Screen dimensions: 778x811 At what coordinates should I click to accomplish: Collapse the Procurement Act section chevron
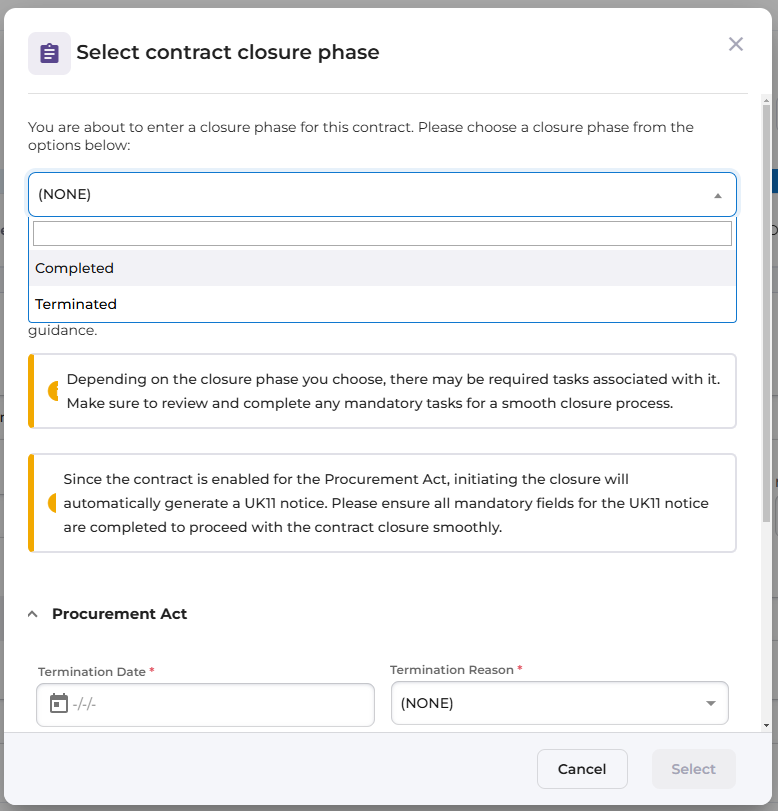click(33, 614)
